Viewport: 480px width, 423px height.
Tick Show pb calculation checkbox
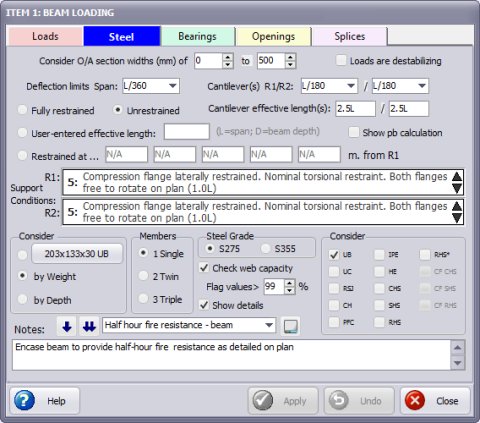pos(354,132)
